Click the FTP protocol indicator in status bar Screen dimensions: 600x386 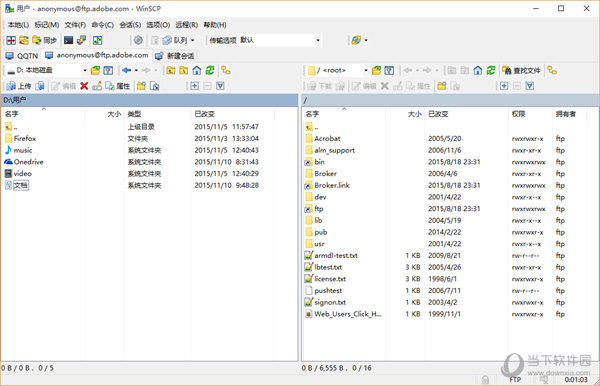tap(515, 379)
